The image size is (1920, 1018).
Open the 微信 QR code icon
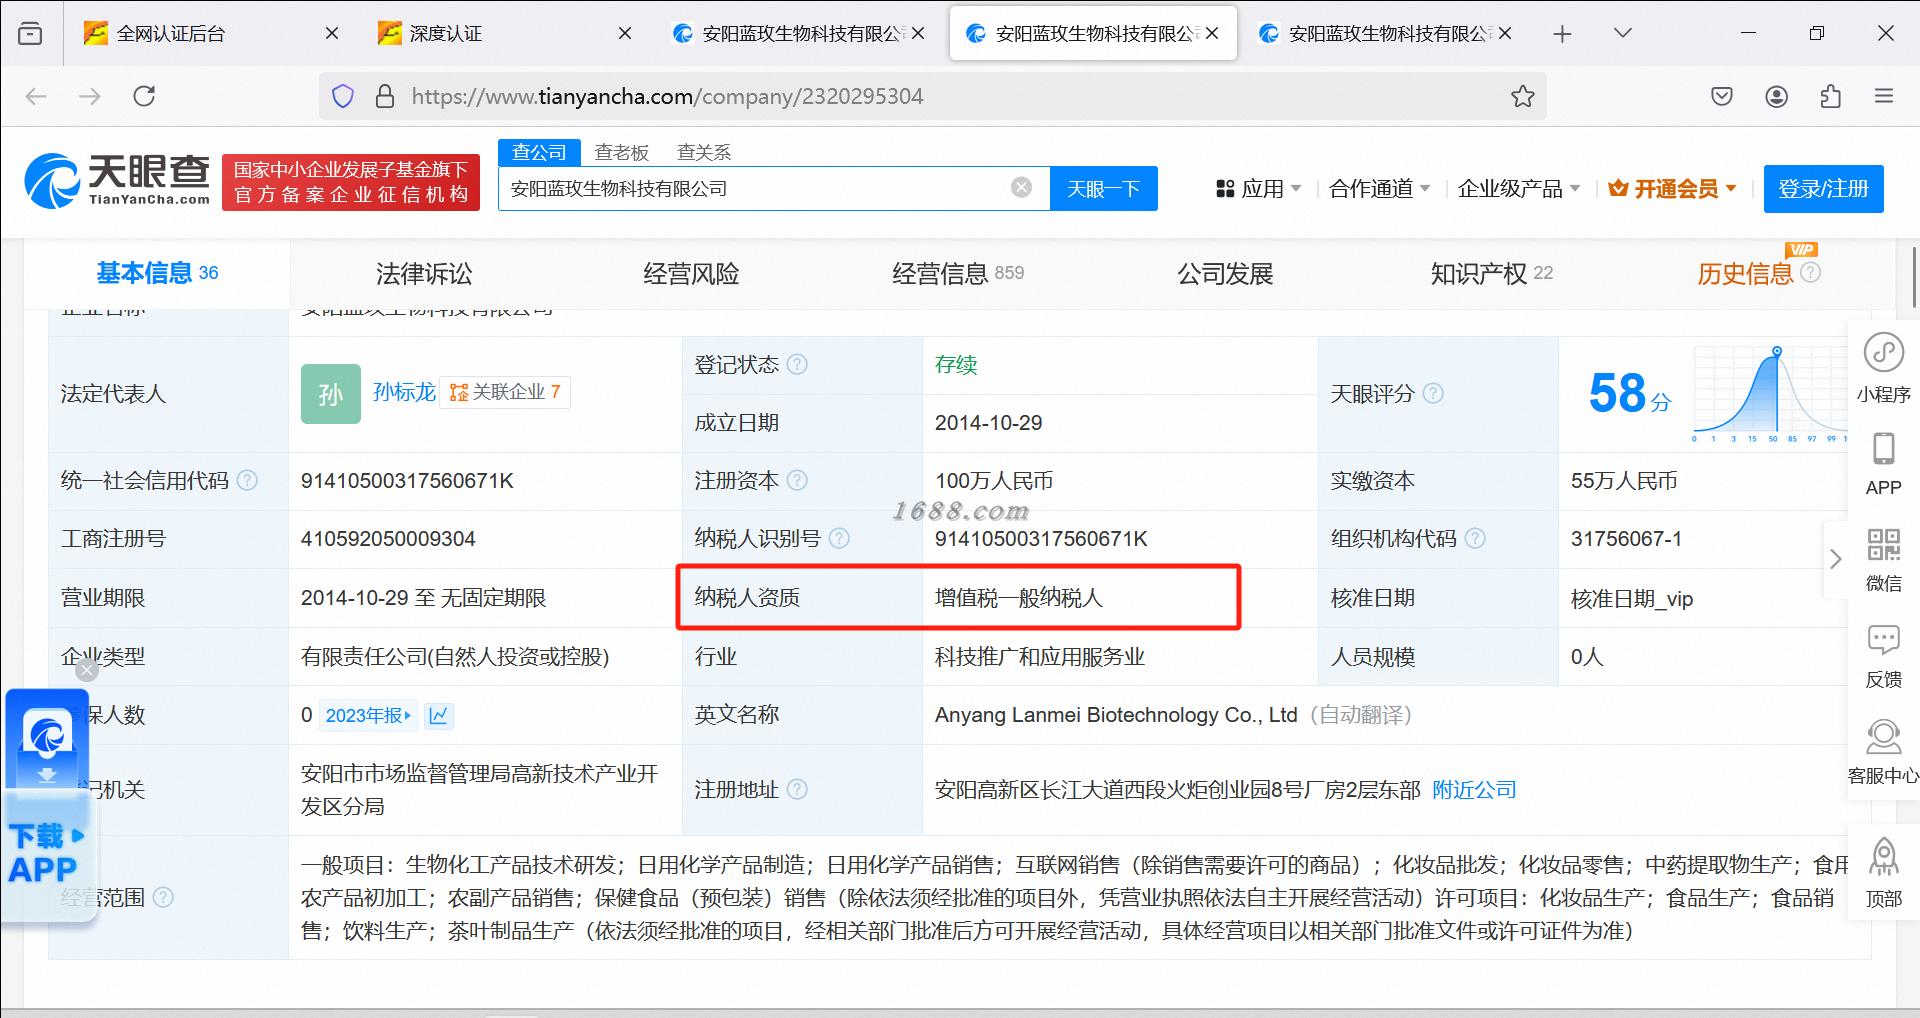coord(1884,559)
